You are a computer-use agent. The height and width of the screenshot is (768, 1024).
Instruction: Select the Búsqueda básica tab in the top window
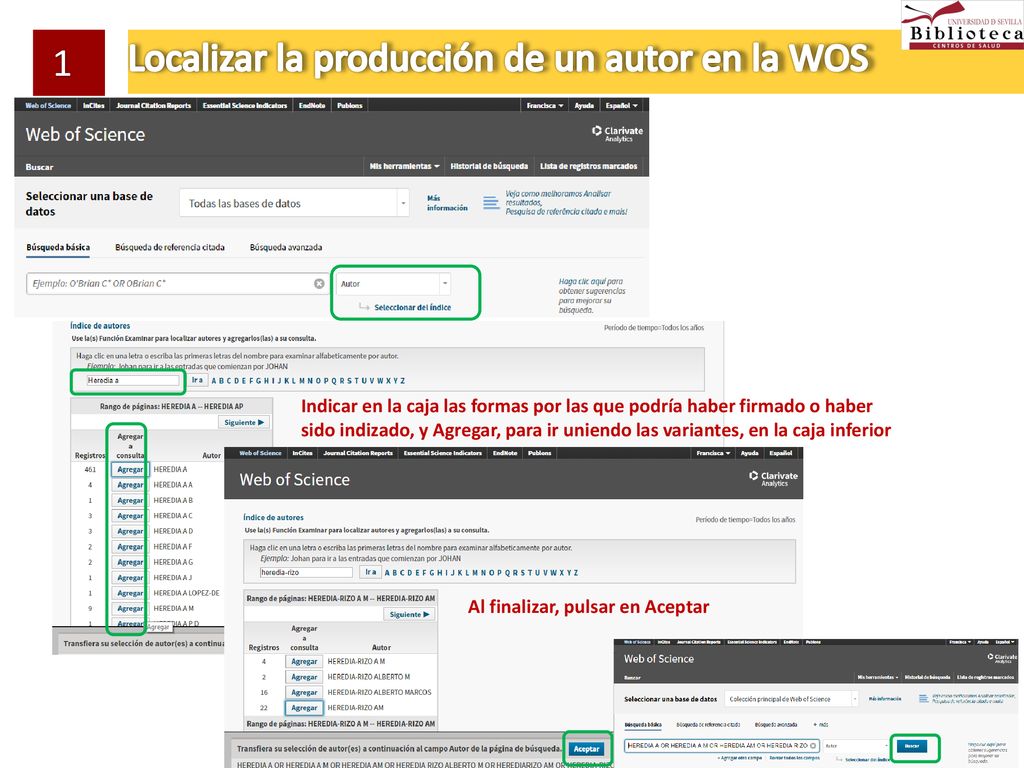(58, 247)
